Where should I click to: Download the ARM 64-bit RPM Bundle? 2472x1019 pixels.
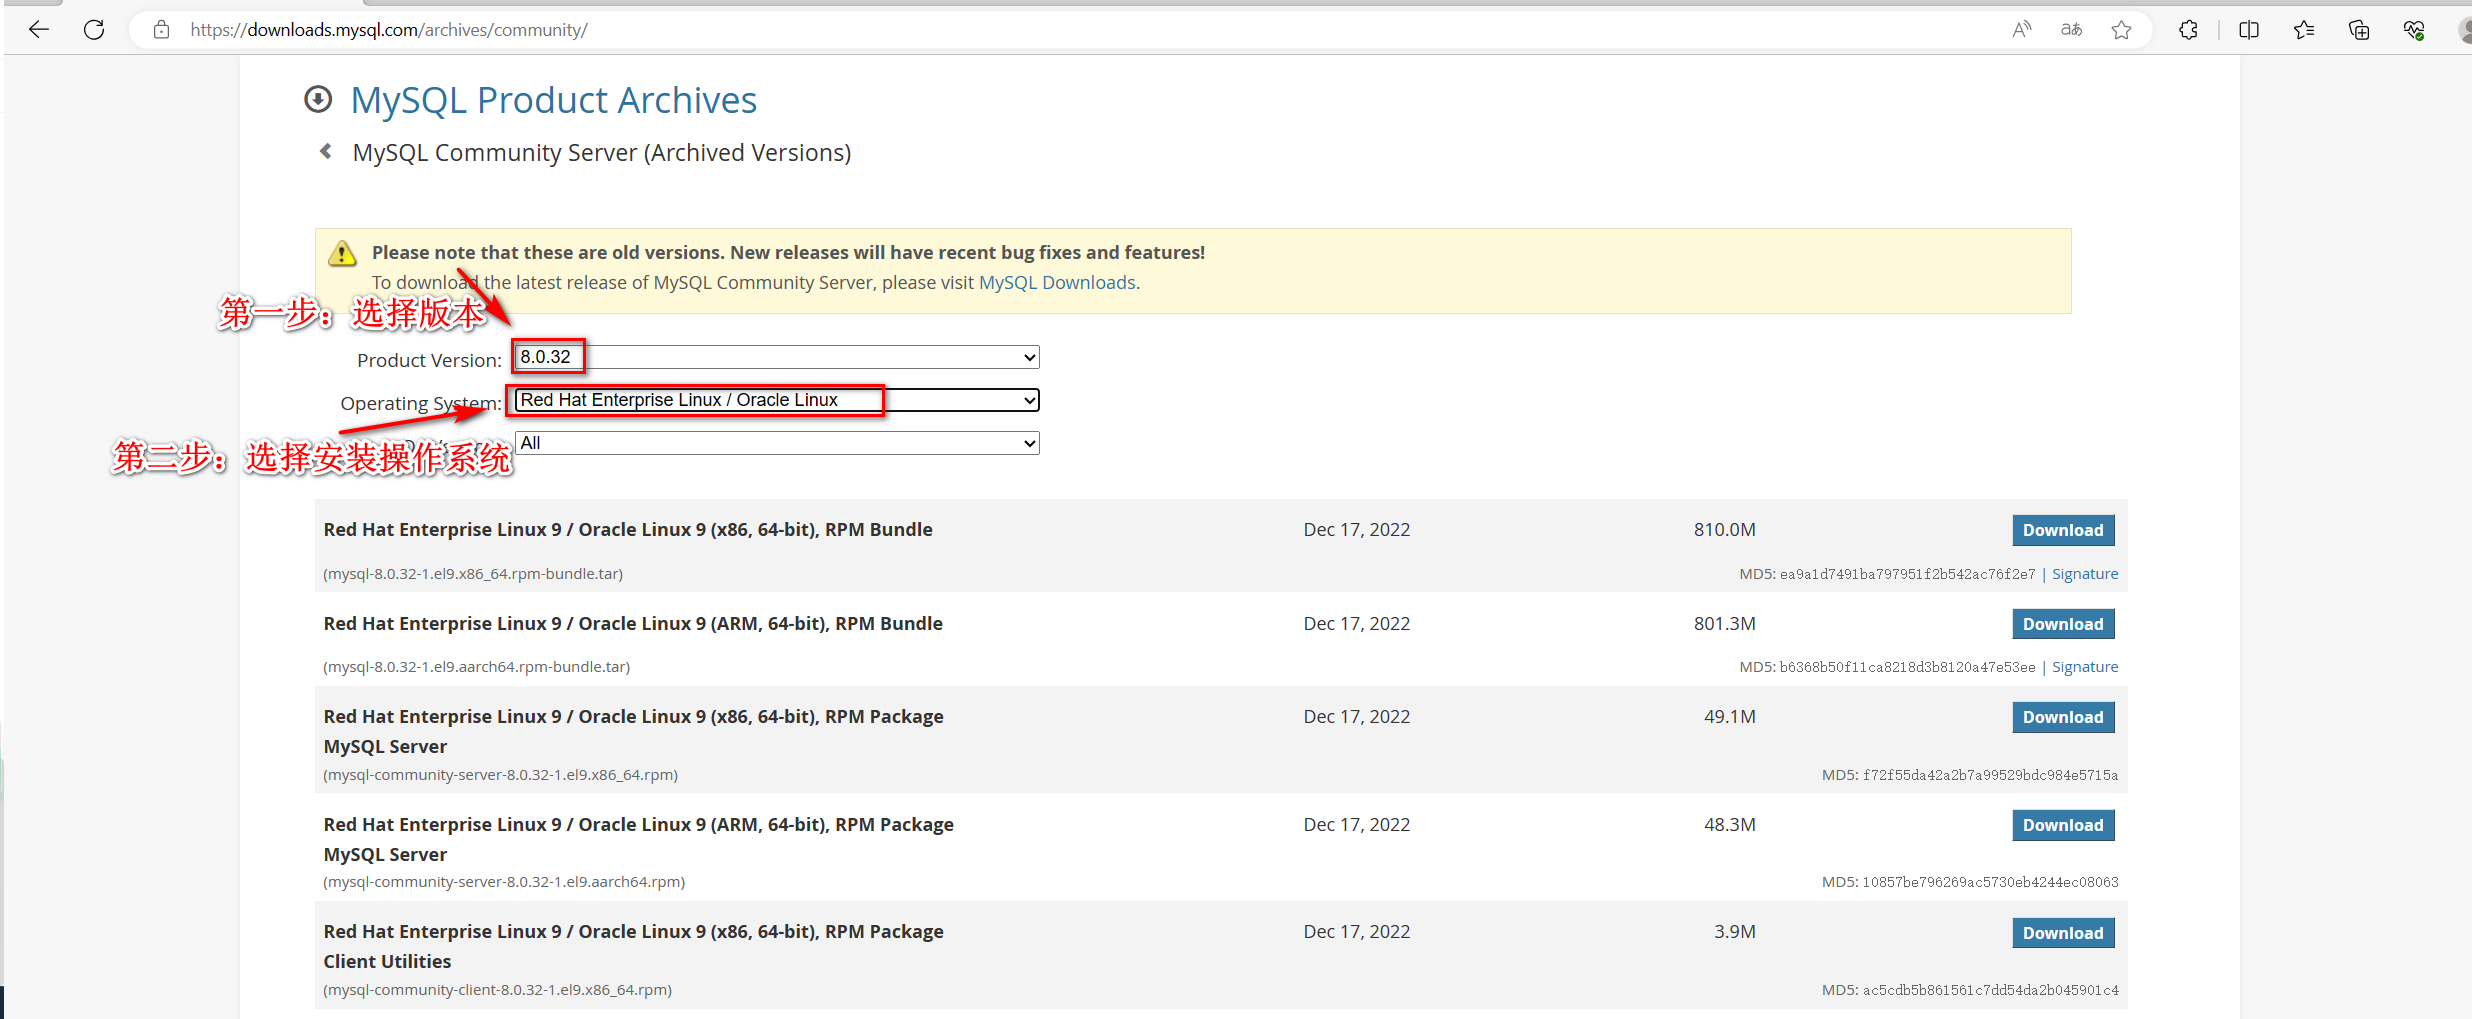2063,624
